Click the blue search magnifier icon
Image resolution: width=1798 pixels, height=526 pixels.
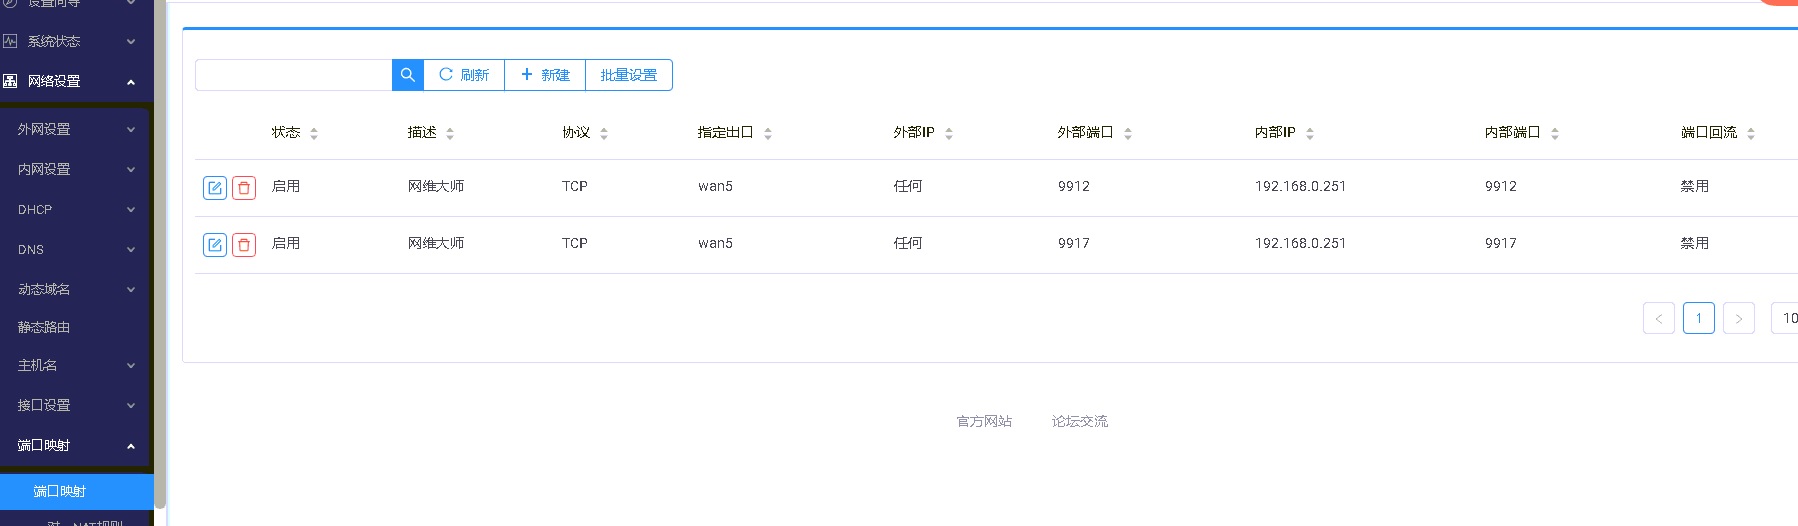pyautogui.click(x=407, y=75)
